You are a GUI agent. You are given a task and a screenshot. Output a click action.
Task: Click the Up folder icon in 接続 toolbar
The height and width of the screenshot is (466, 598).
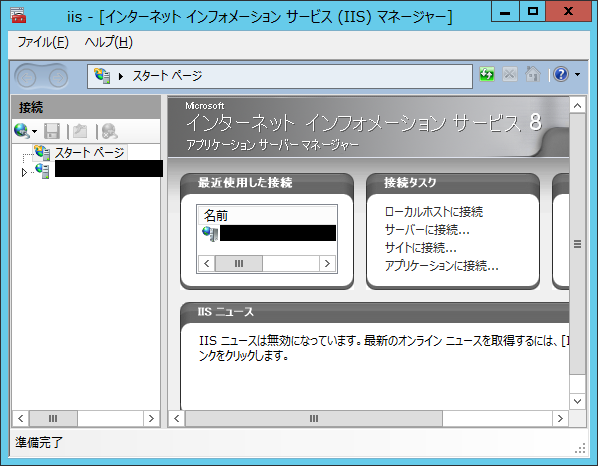[80, 131]
